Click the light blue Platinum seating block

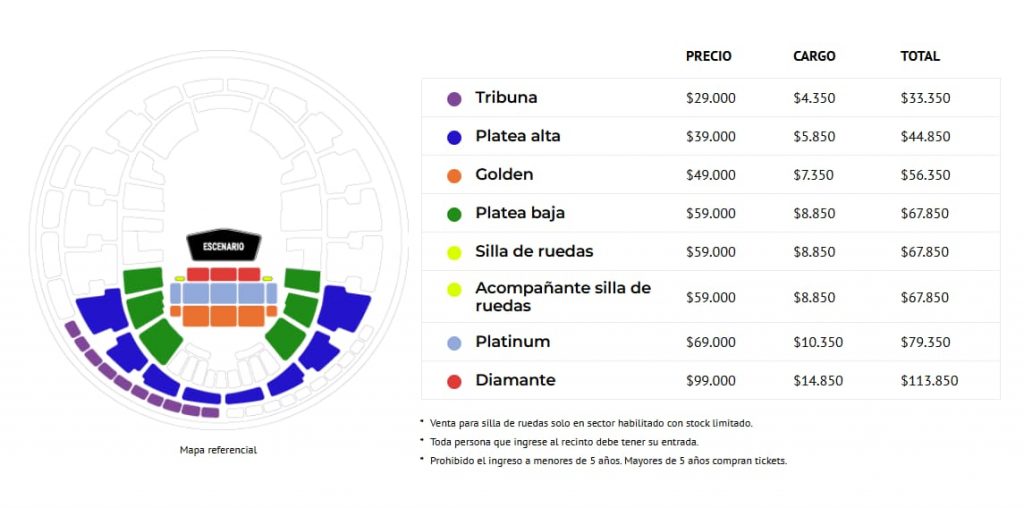pos(223,293)
